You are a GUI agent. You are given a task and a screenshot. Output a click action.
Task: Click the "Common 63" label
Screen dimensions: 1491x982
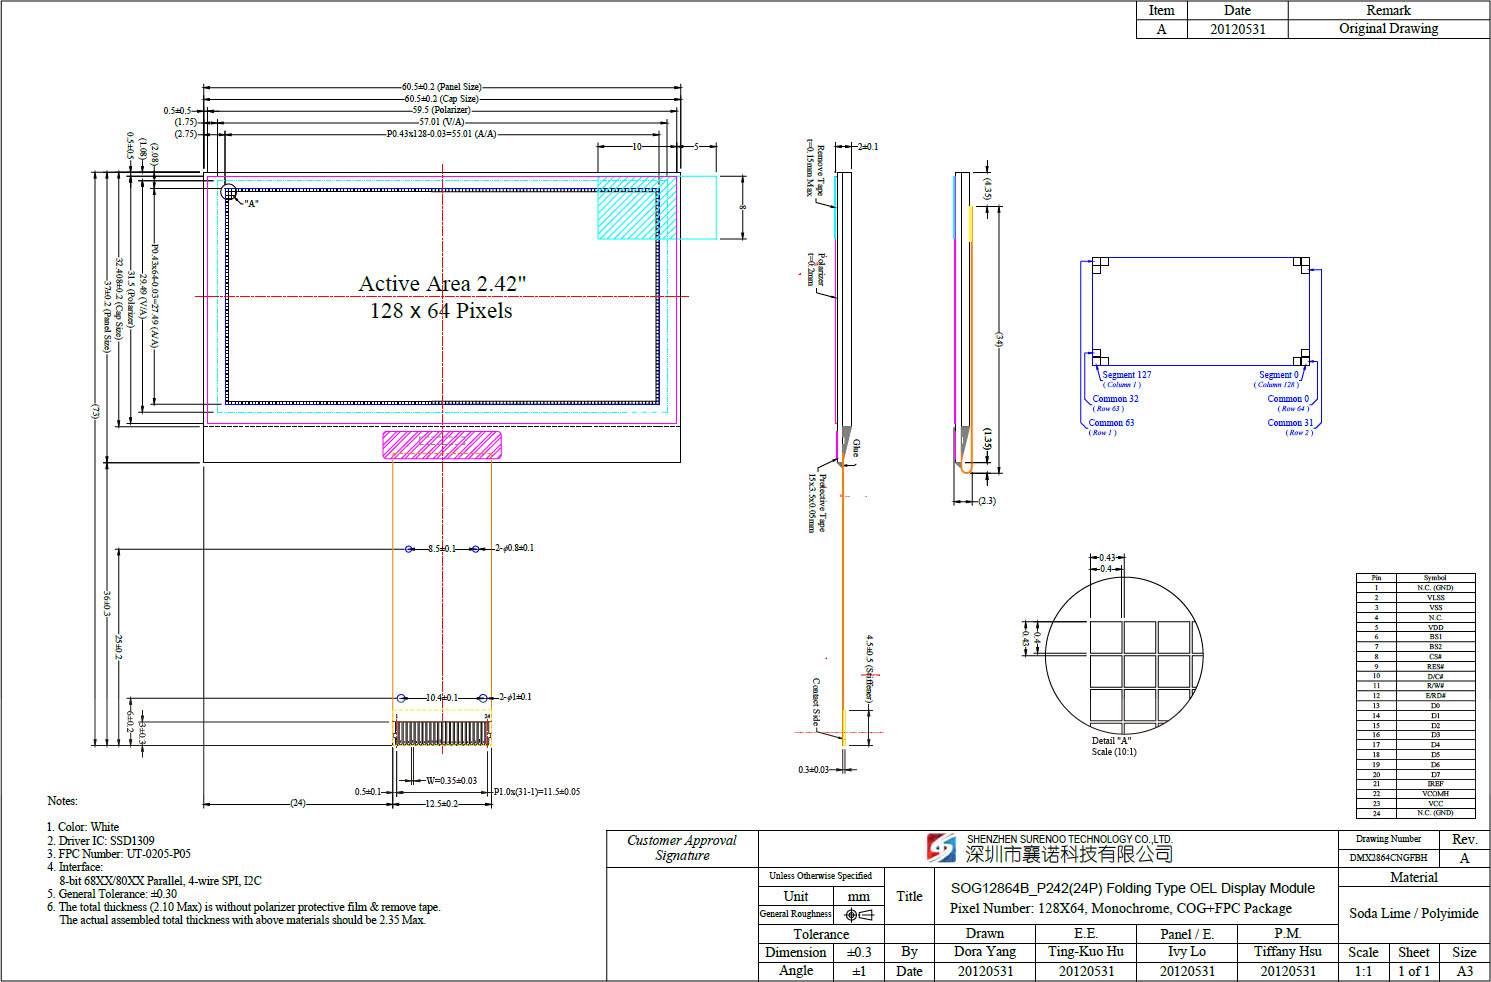click(x=1111, y=423)
